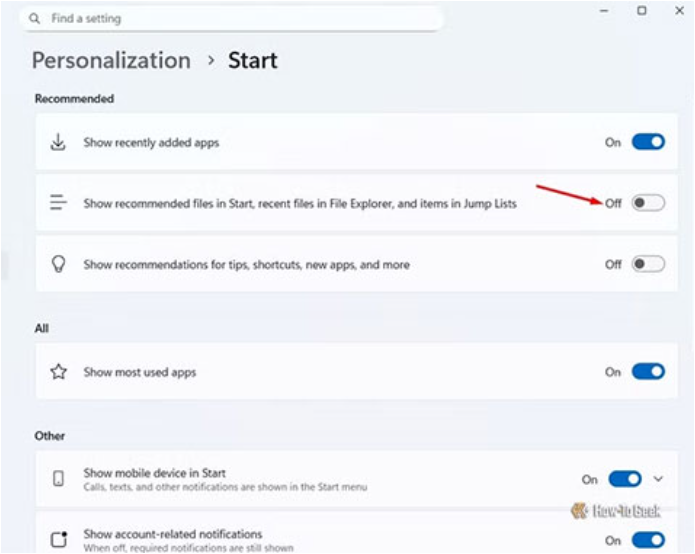The height and width of the screenshot is (554, 695).
Task: Expand the mobile device in Start options
Action: [658, 479]
